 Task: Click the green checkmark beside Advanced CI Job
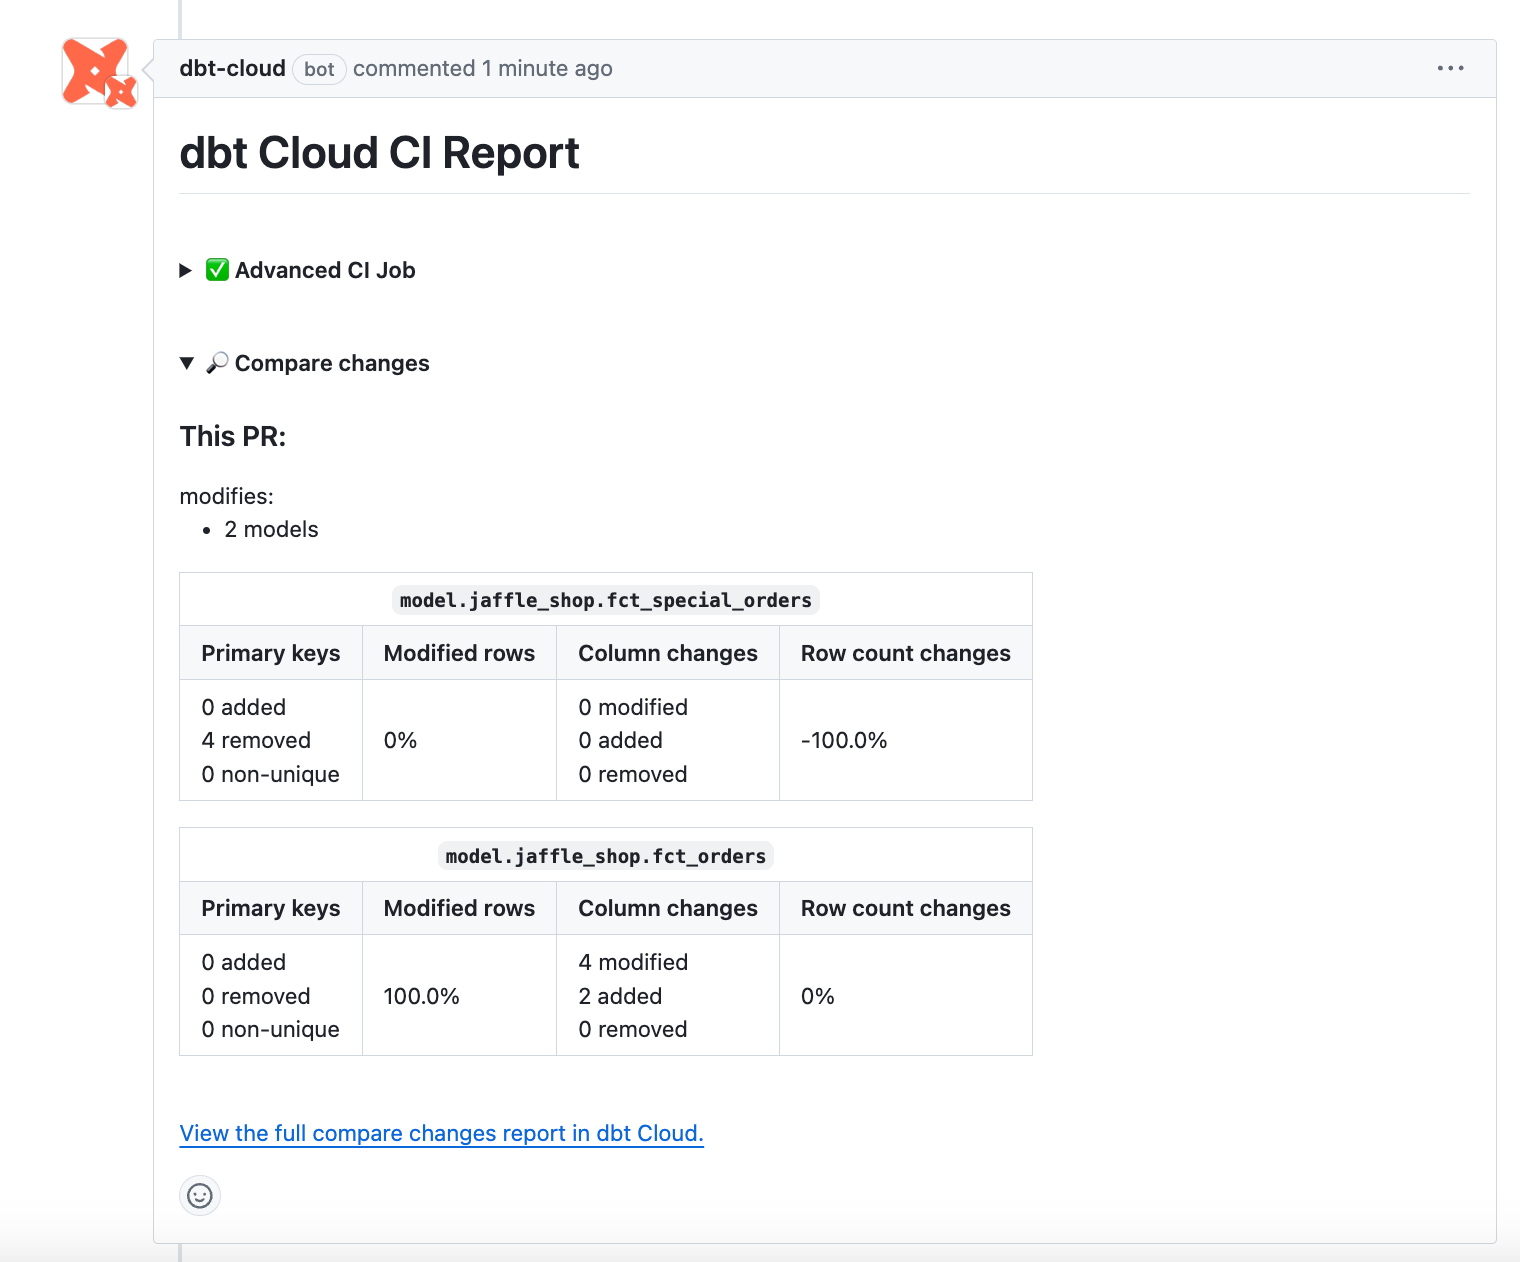(x=217, y=270)
